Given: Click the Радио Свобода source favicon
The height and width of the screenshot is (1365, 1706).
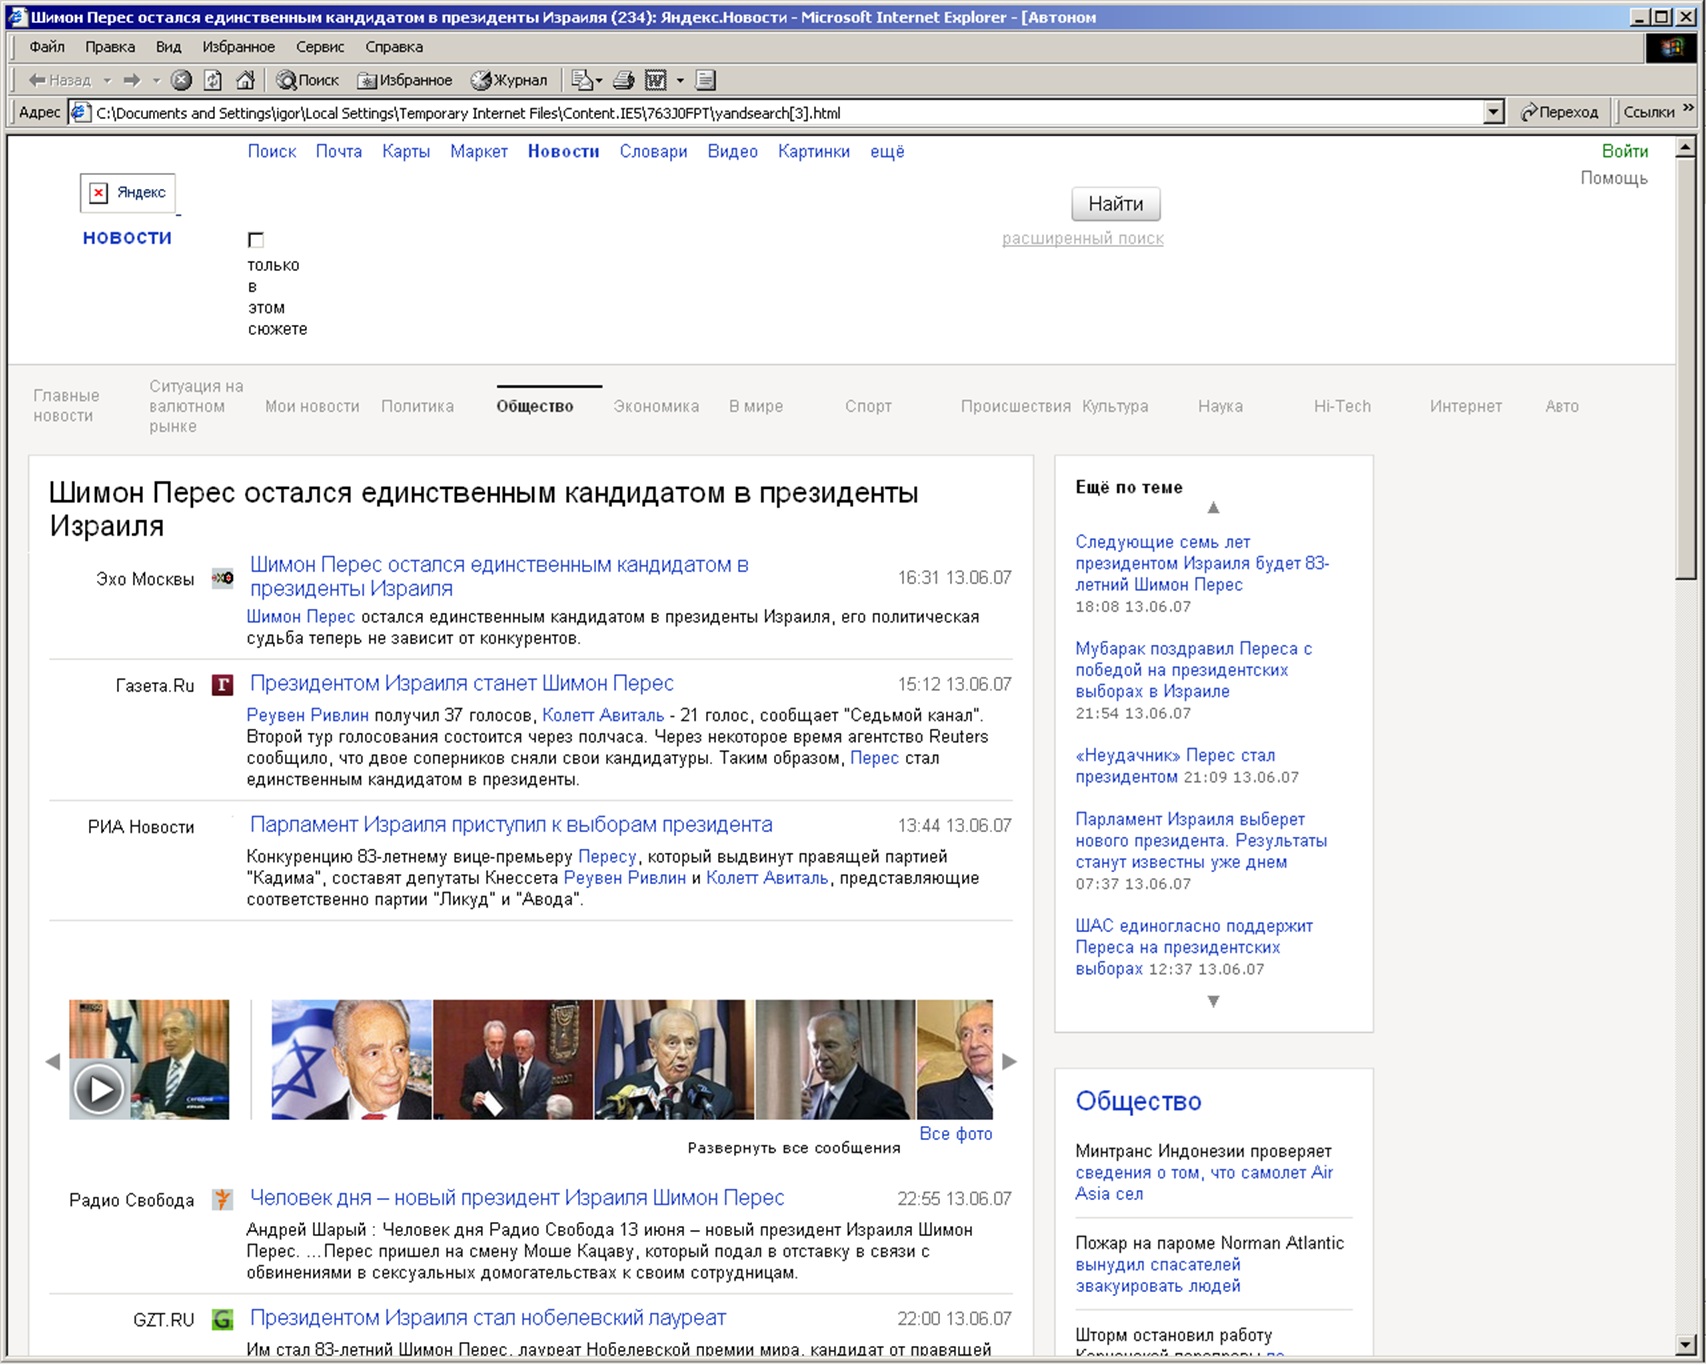Looking at the screenshot, I should [x=222, y=1199].
